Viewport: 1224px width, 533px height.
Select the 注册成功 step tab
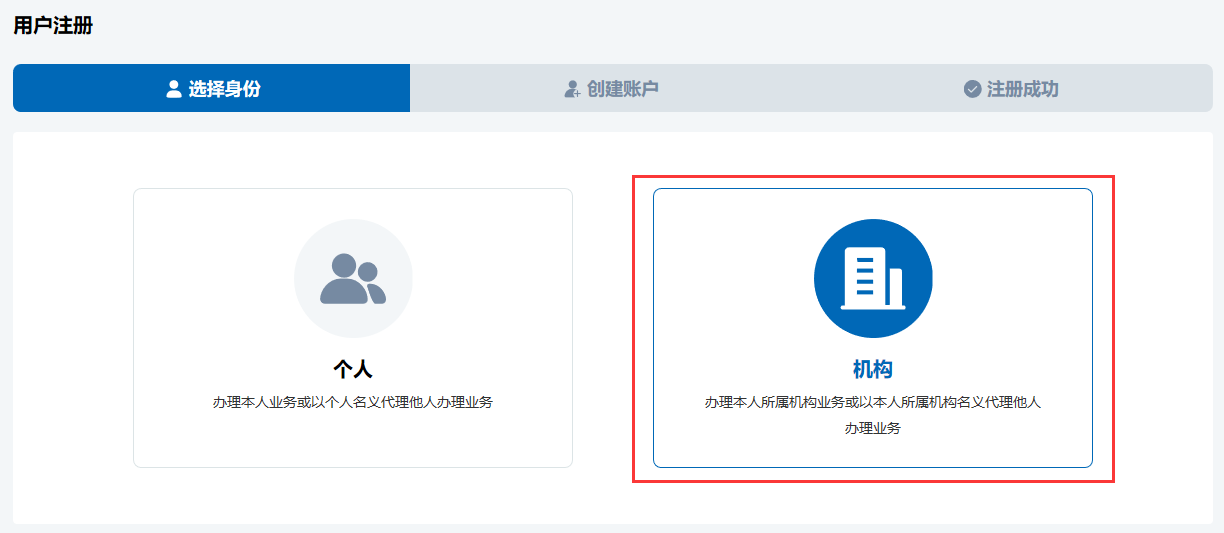(1012, 88)
